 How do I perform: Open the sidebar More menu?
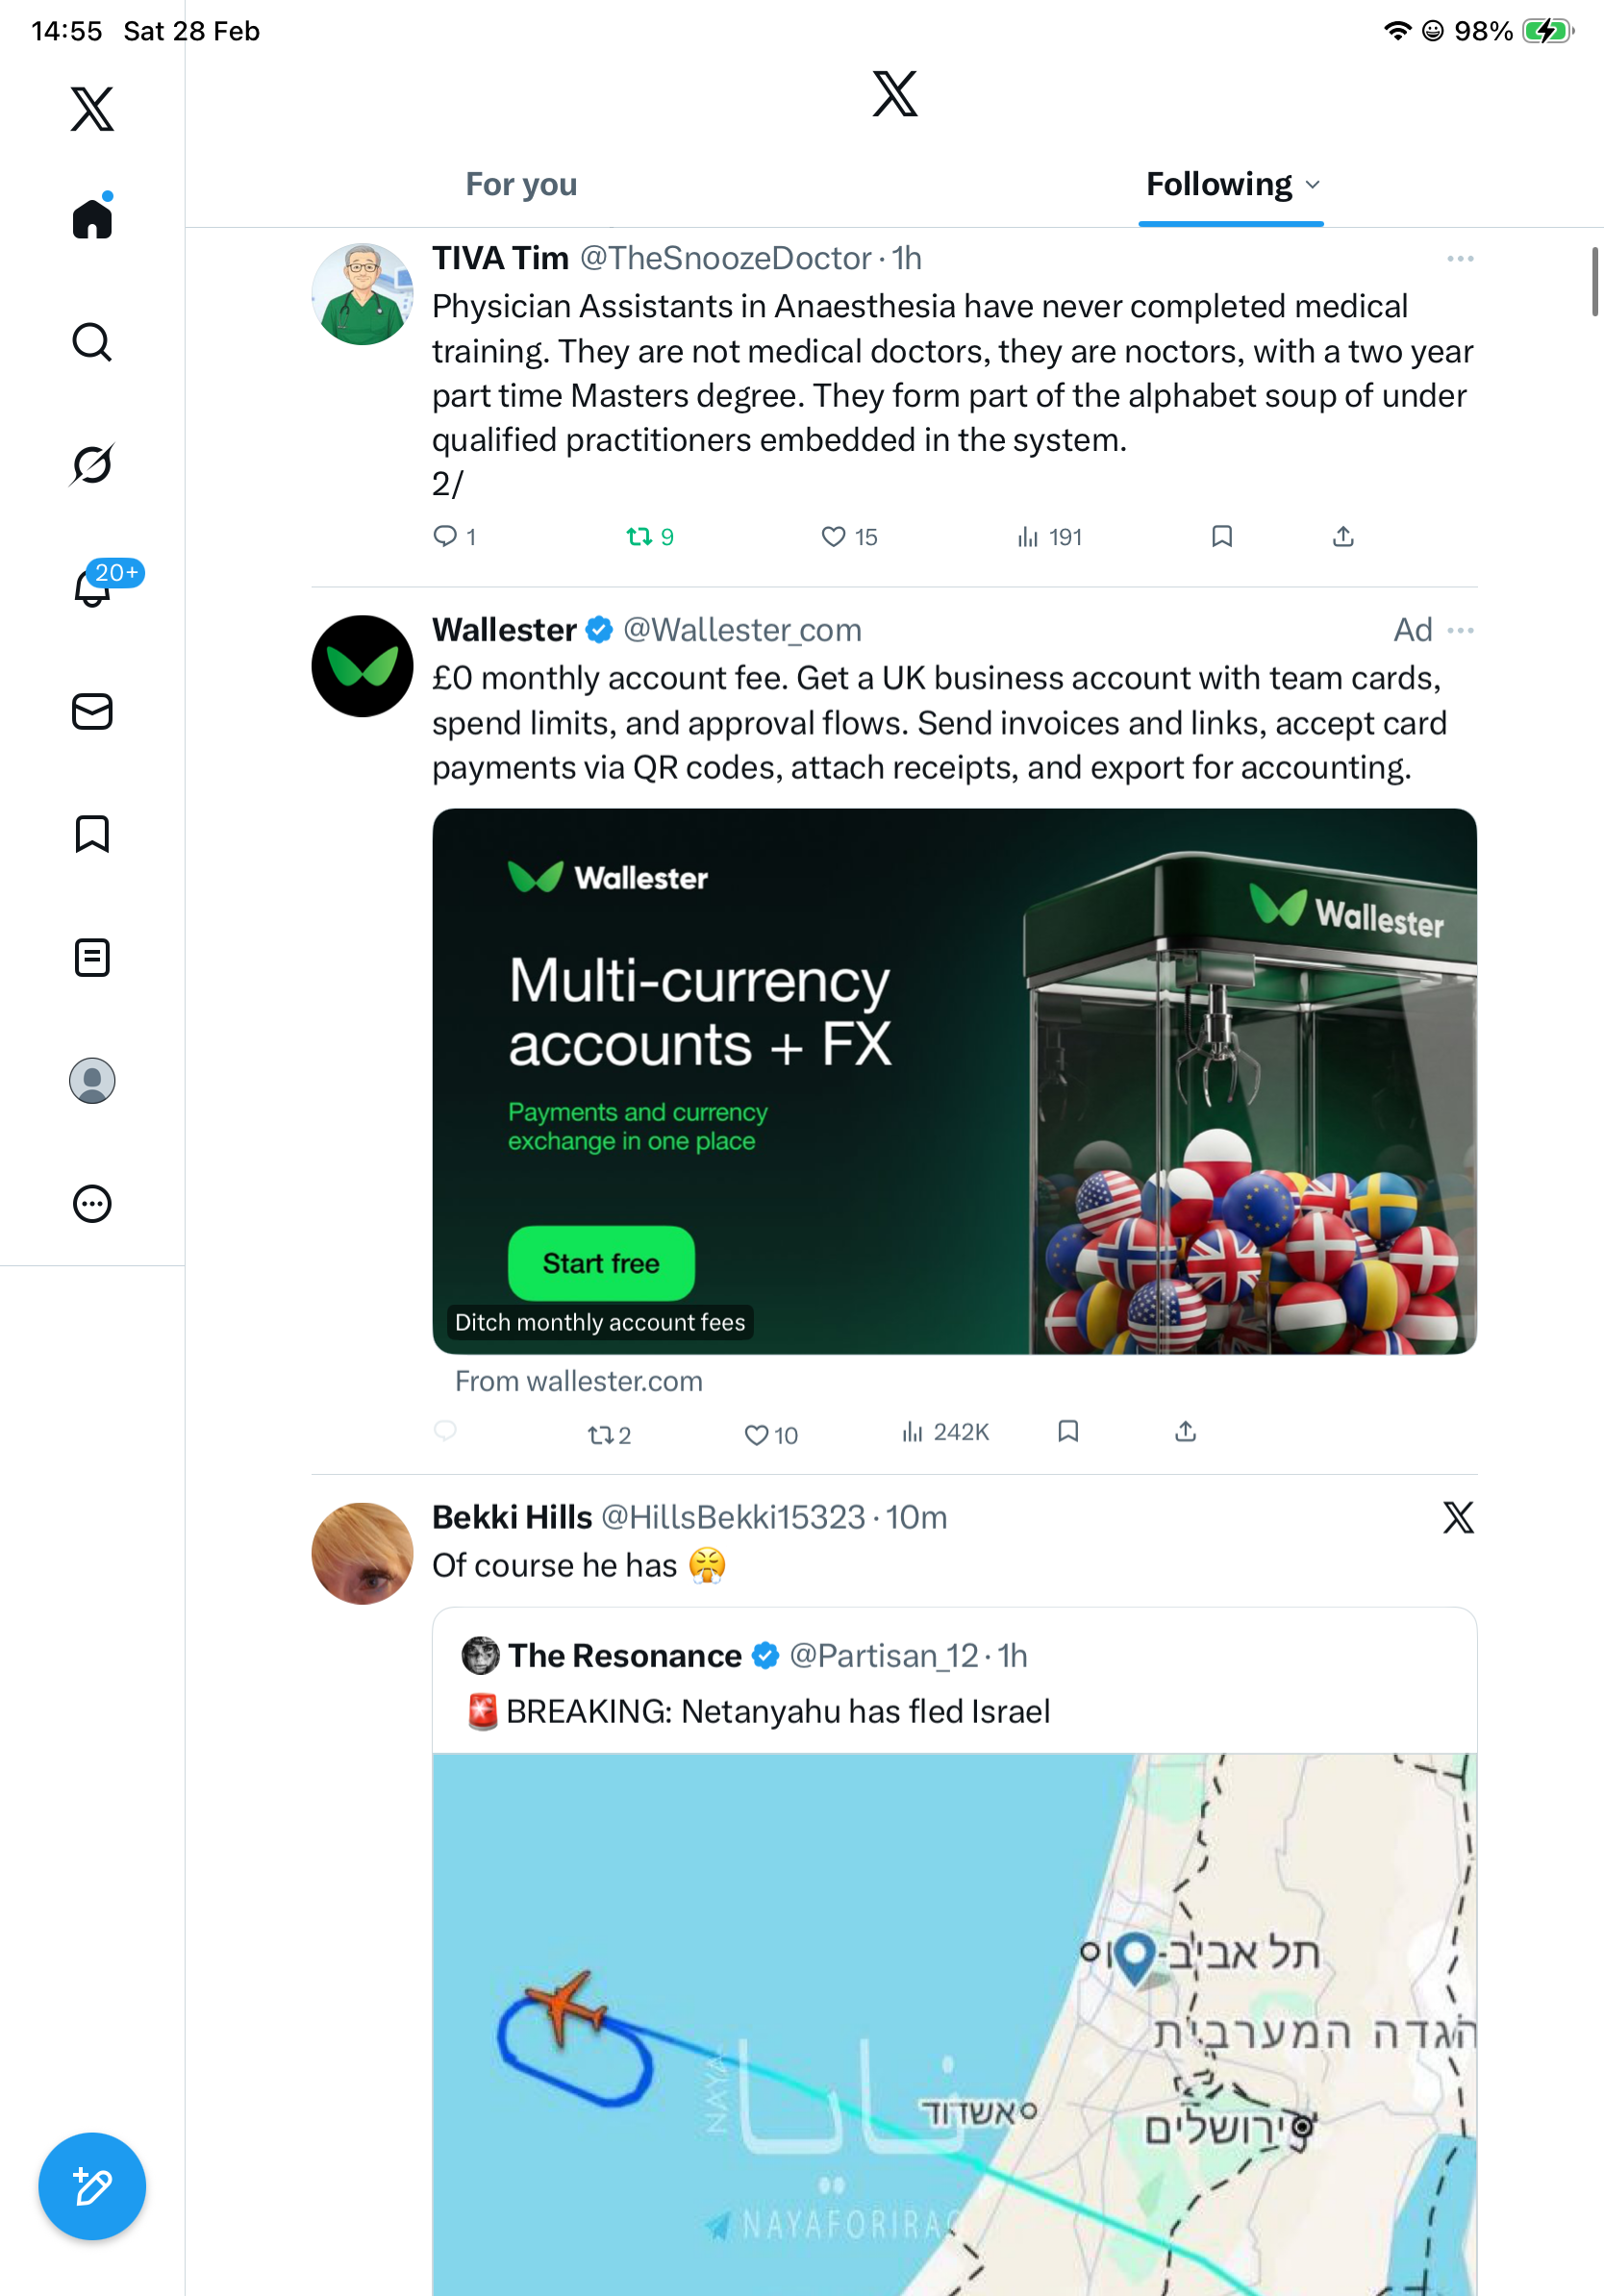(x=92, y=1203)
